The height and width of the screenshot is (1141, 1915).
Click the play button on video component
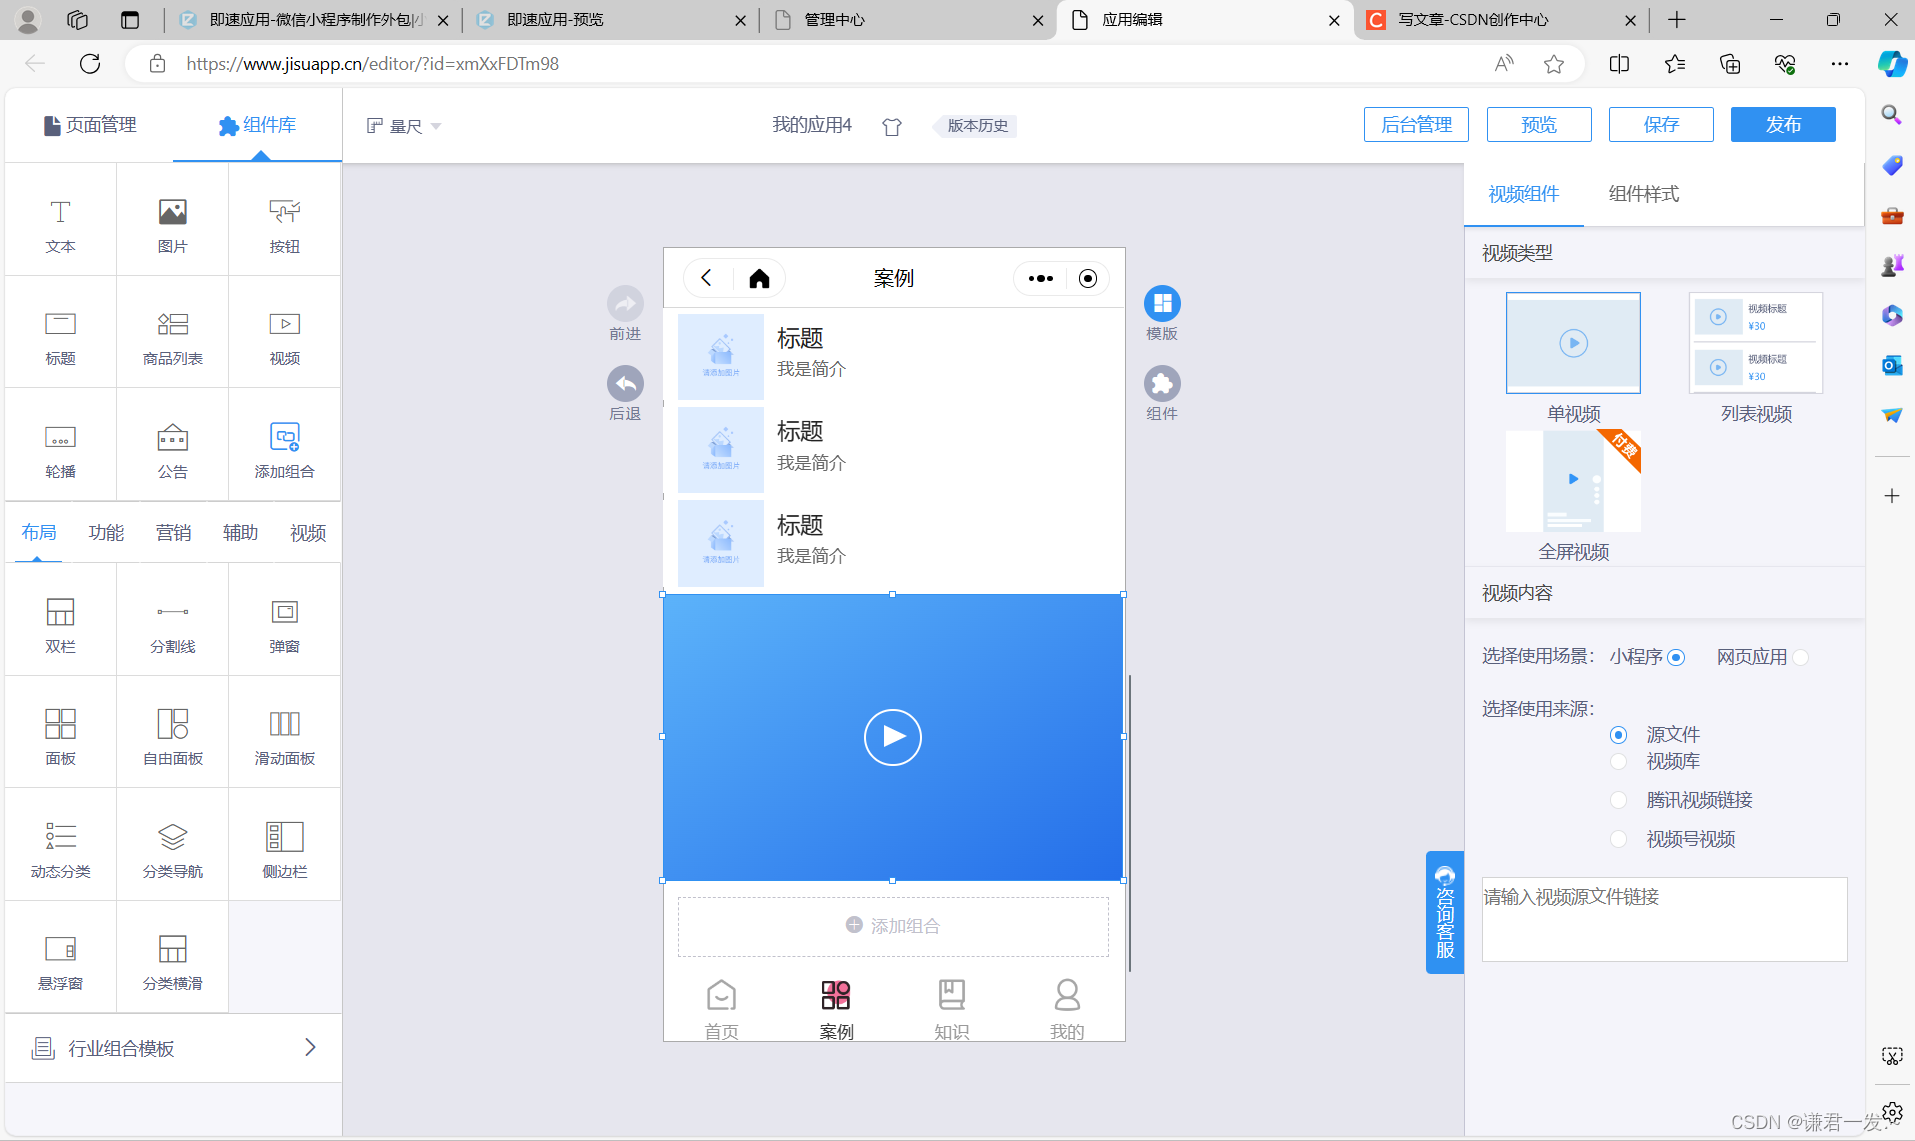click(892, 737)
